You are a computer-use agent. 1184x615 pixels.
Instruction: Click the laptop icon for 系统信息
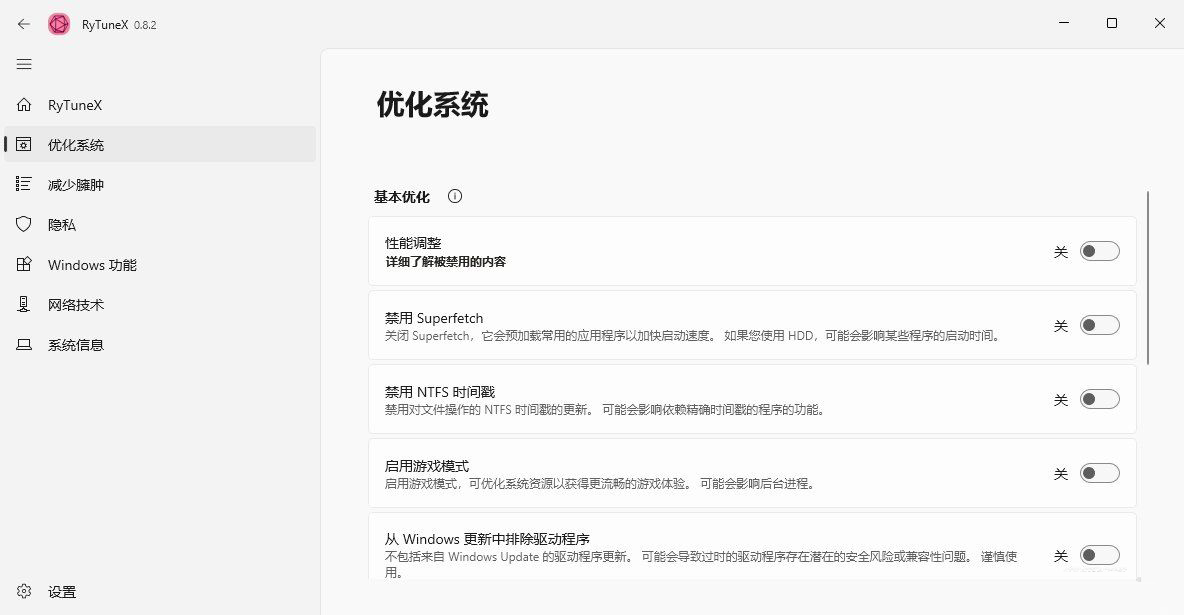tap(24, 345)
